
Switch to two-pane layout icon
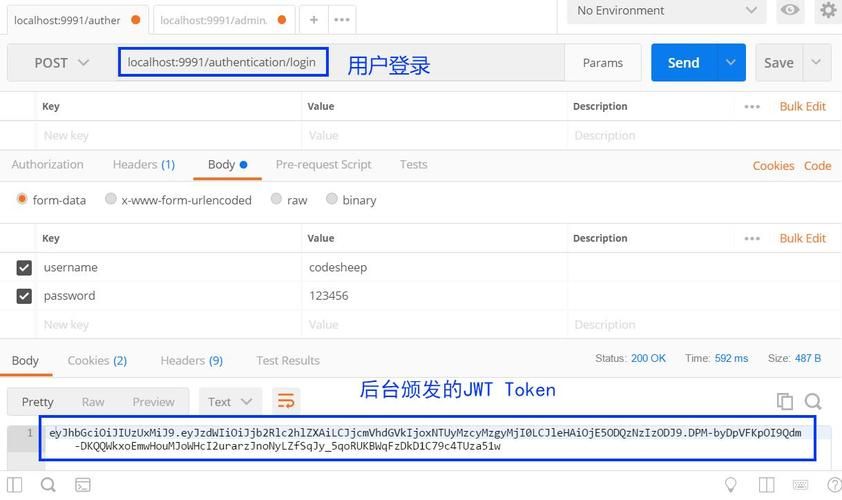click(x=766, y=485)
